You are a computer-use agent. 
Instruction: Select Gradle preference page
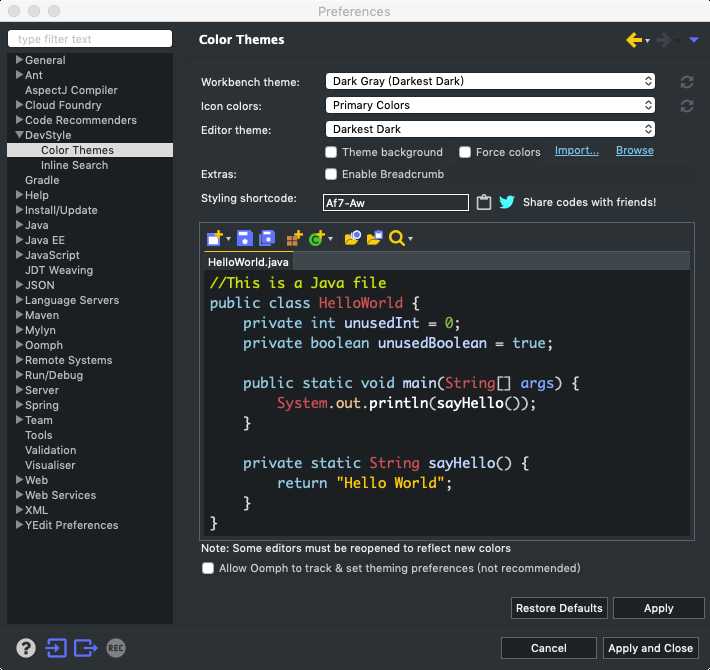click(x=42, y=180)
